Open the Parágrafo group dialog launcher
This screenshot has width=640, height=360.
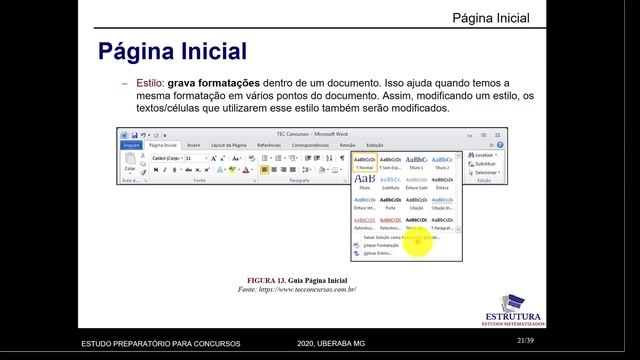(345, 180)
